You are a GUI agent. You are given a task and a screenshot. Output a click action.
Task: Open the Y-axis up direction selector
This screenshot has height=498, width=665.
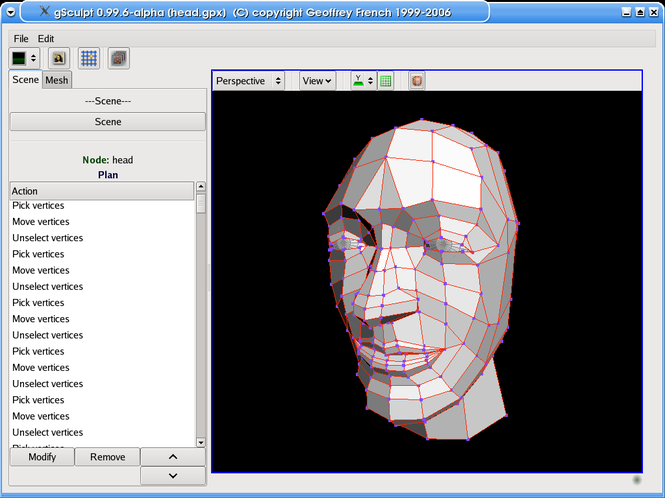click(363, 81)
